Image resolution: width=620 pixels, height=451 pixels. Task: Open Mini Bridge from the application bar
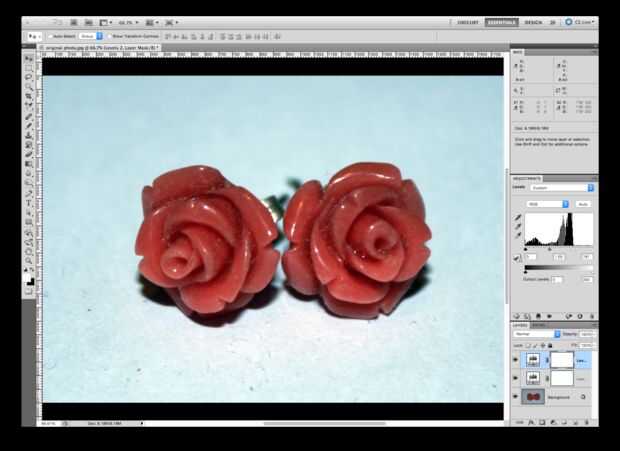pos(89,23)
